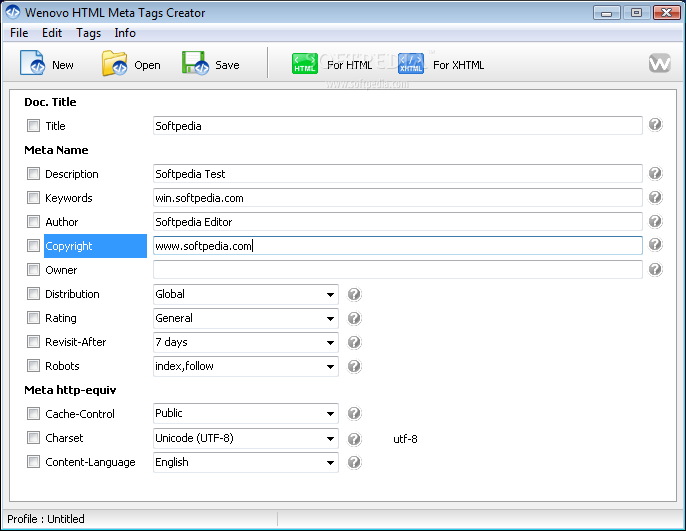Tick the Author checkbox

click(33, 222)
